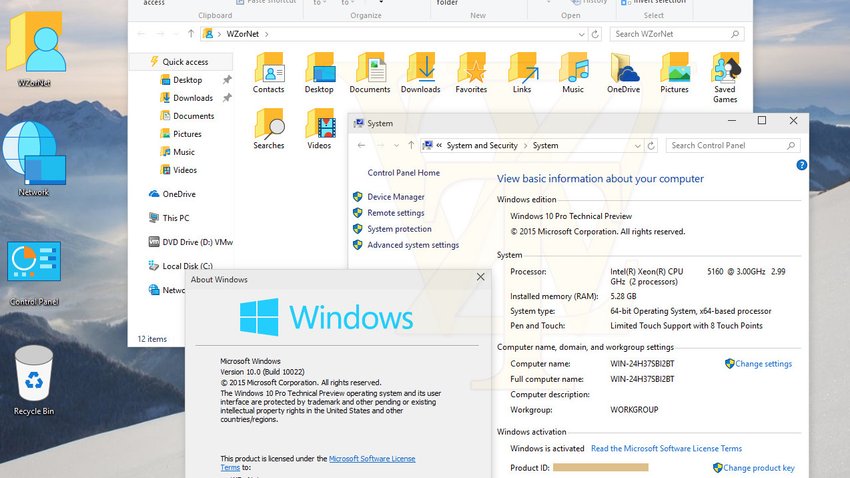The height and width of the screenshot is (478, 850).
Task: Go up one level in Explorer window
Action: click(191, 34)
